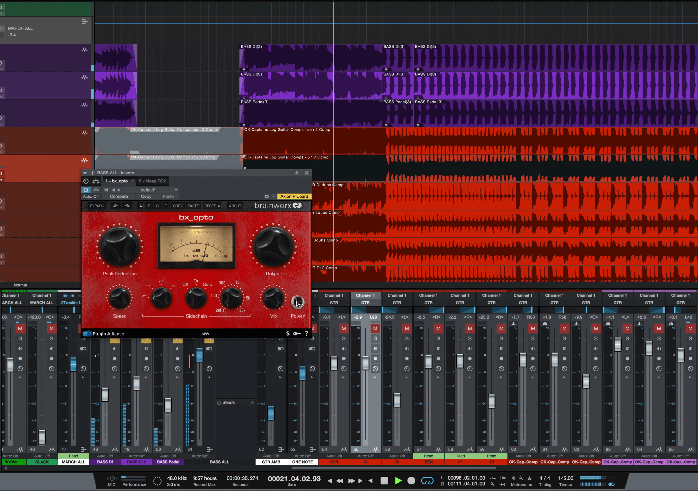Click the Paste button in the plugin header

[x=168, y=196]
